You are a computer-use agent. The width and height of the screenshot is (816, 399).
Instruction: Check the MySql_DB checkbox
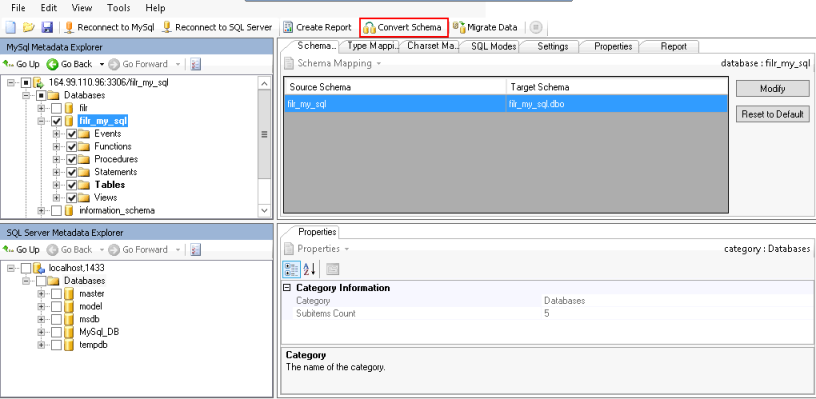[56, 332]
